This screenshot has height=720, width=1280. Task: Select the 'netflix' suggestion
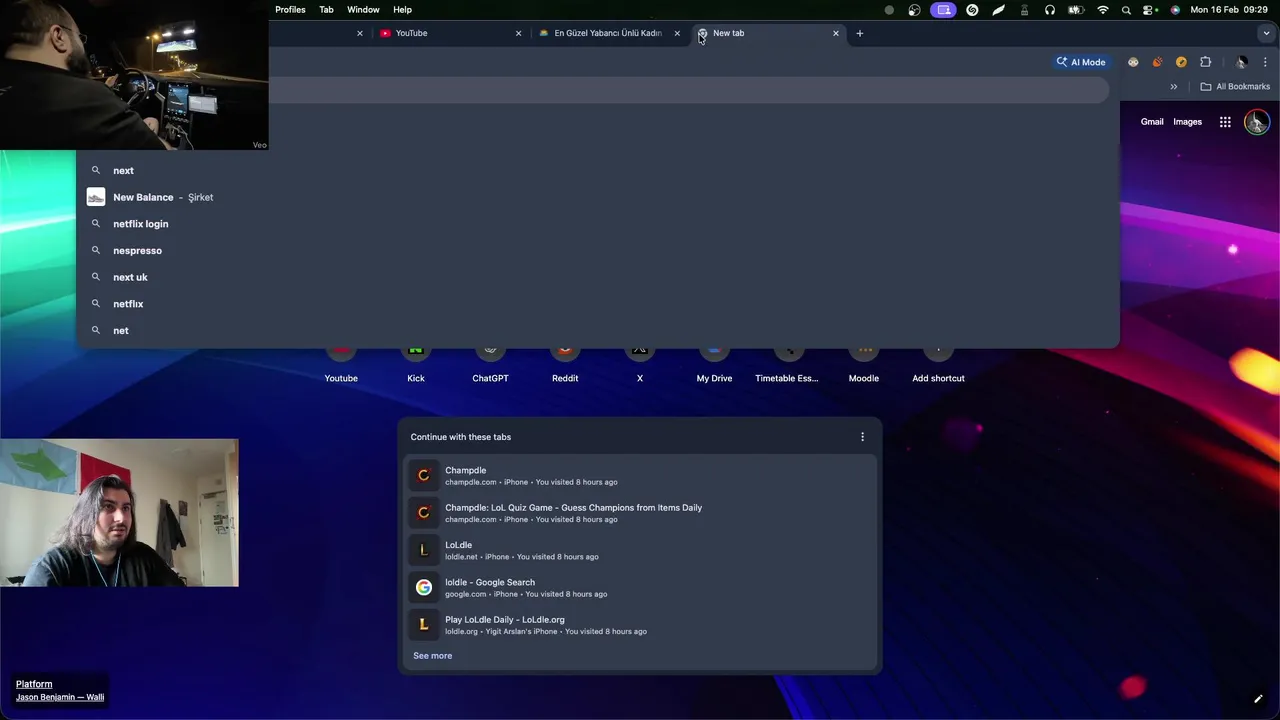pyautogui.click(x=597, y=304)
